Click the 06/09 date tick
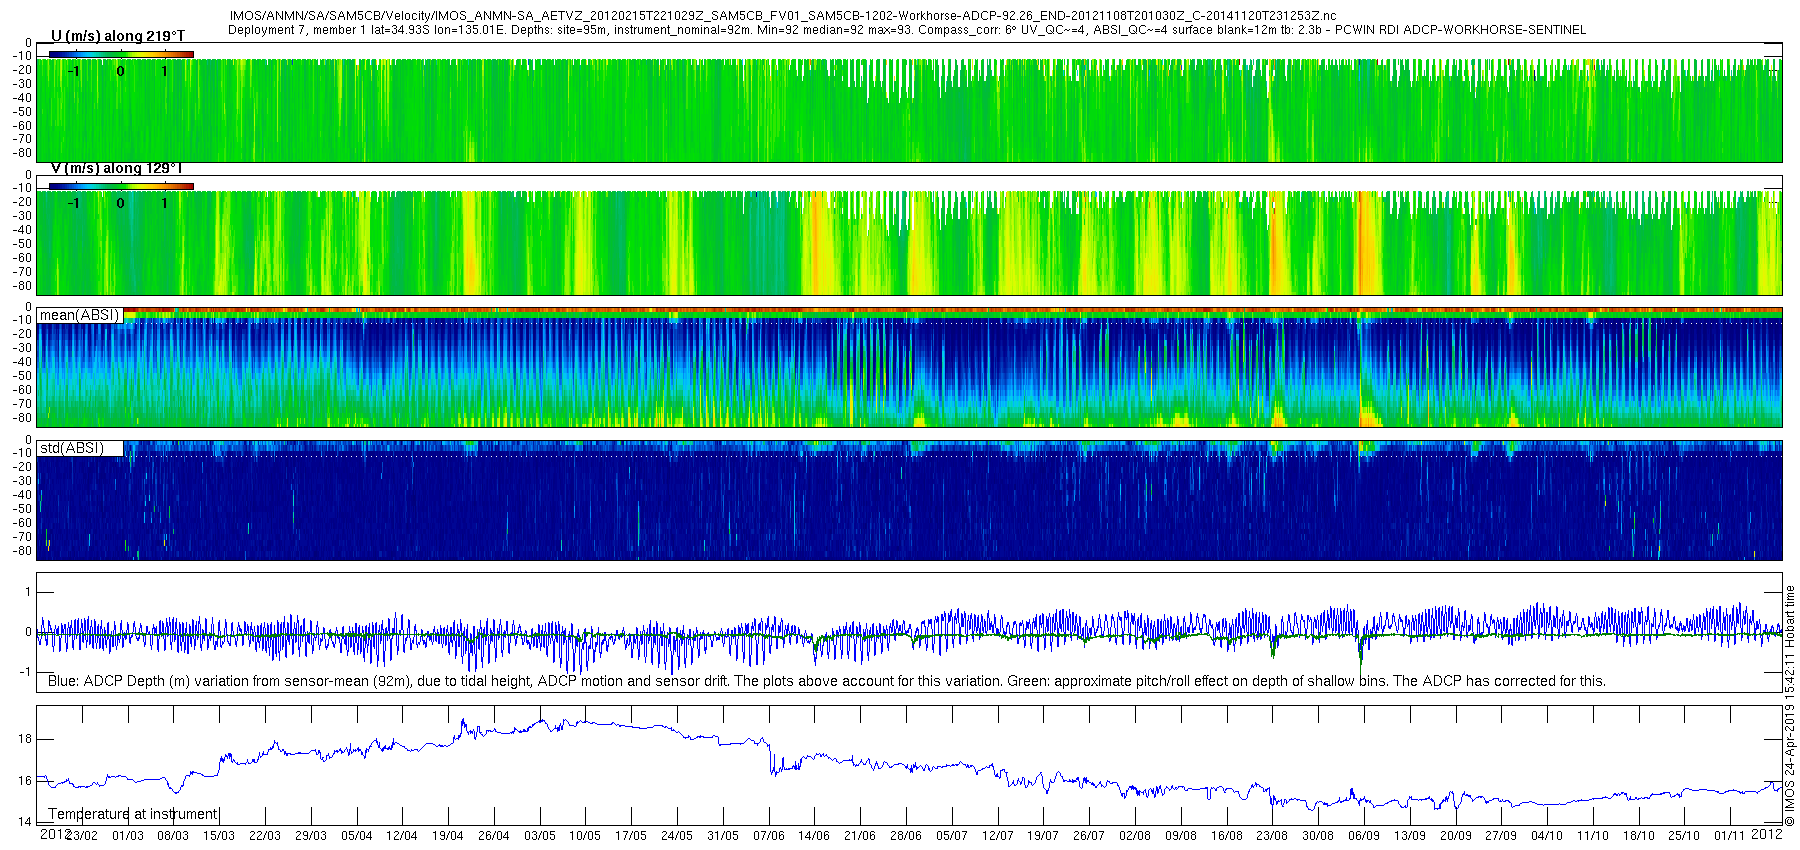The width and height of the screenshot is (1800, 850). 1364,835
